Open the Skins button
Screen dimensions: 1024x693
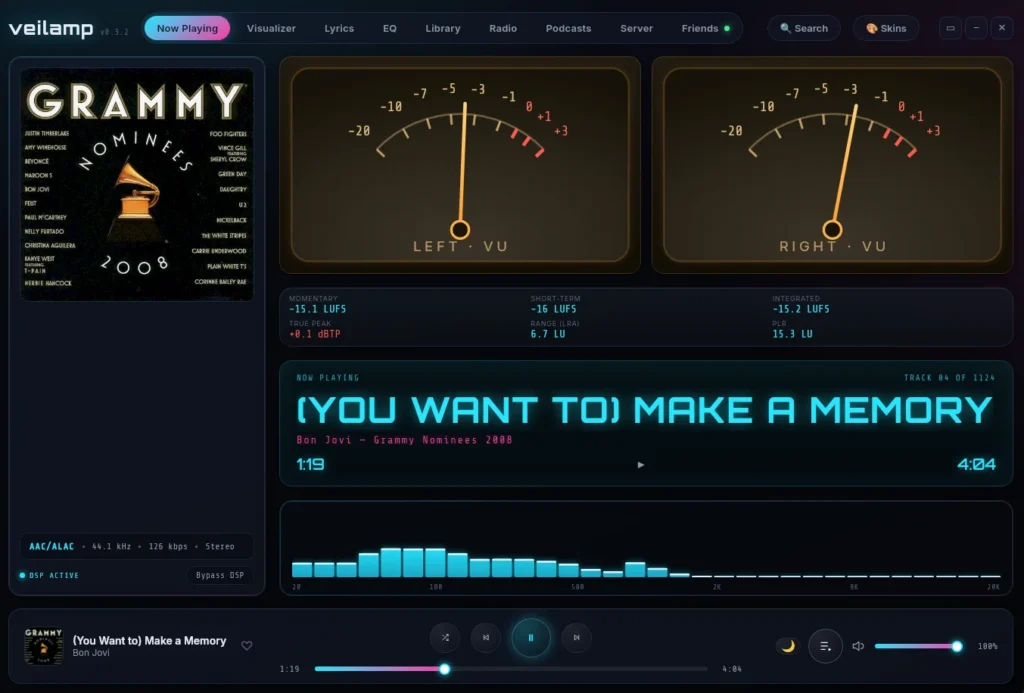point(886,28)
